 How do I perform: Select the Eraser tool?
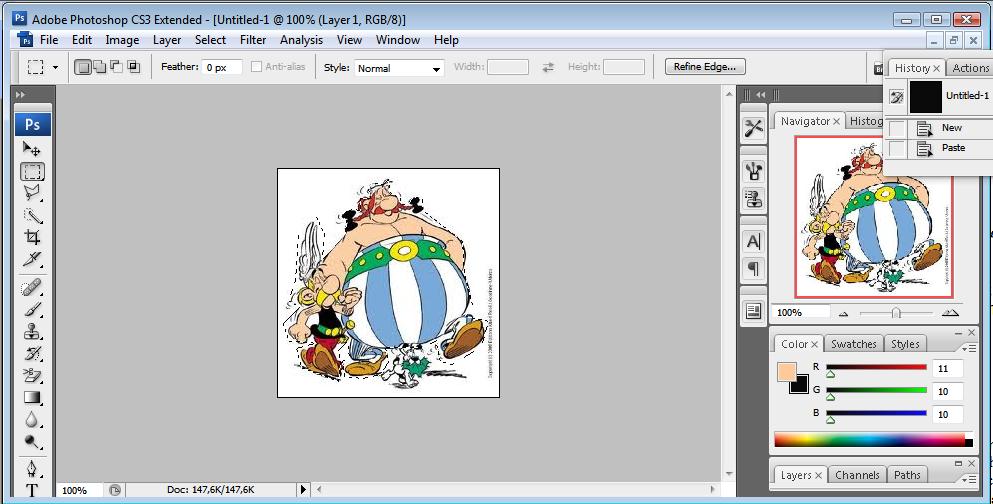(32, 375)
